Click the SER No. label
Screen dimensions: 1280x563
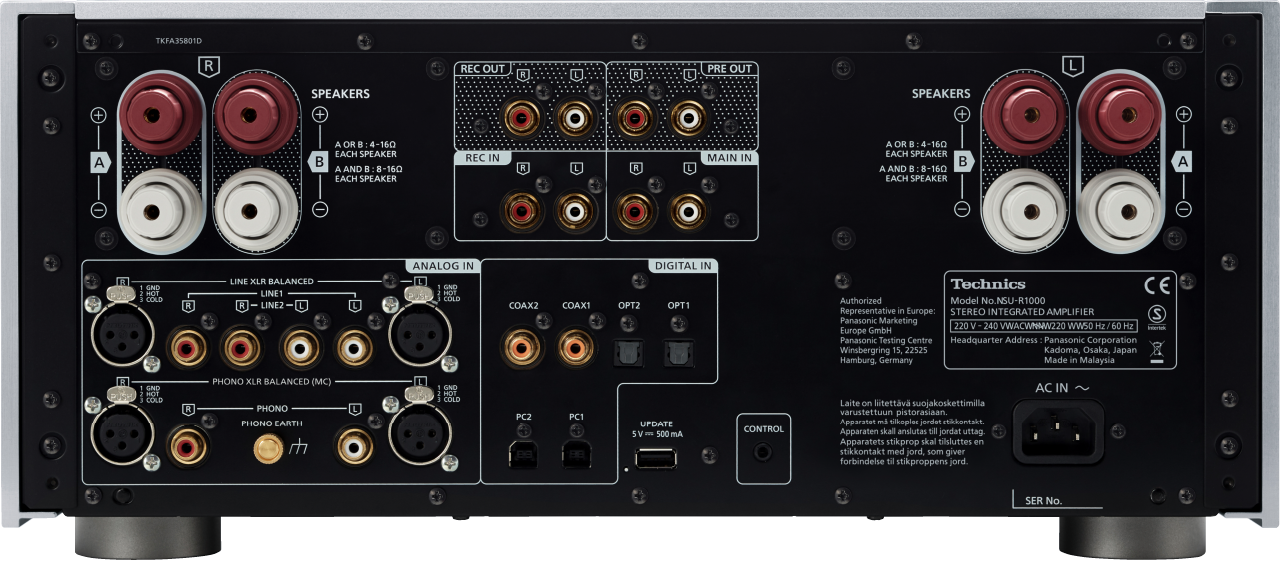(1041, 499)
